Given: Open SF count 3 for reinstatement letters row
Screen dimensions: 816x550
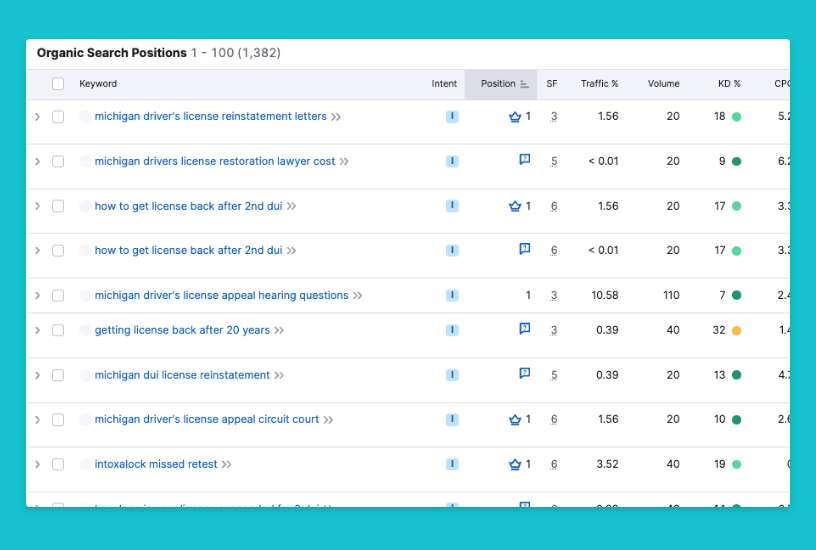Looking at the screenshot, I should [554, 117].
